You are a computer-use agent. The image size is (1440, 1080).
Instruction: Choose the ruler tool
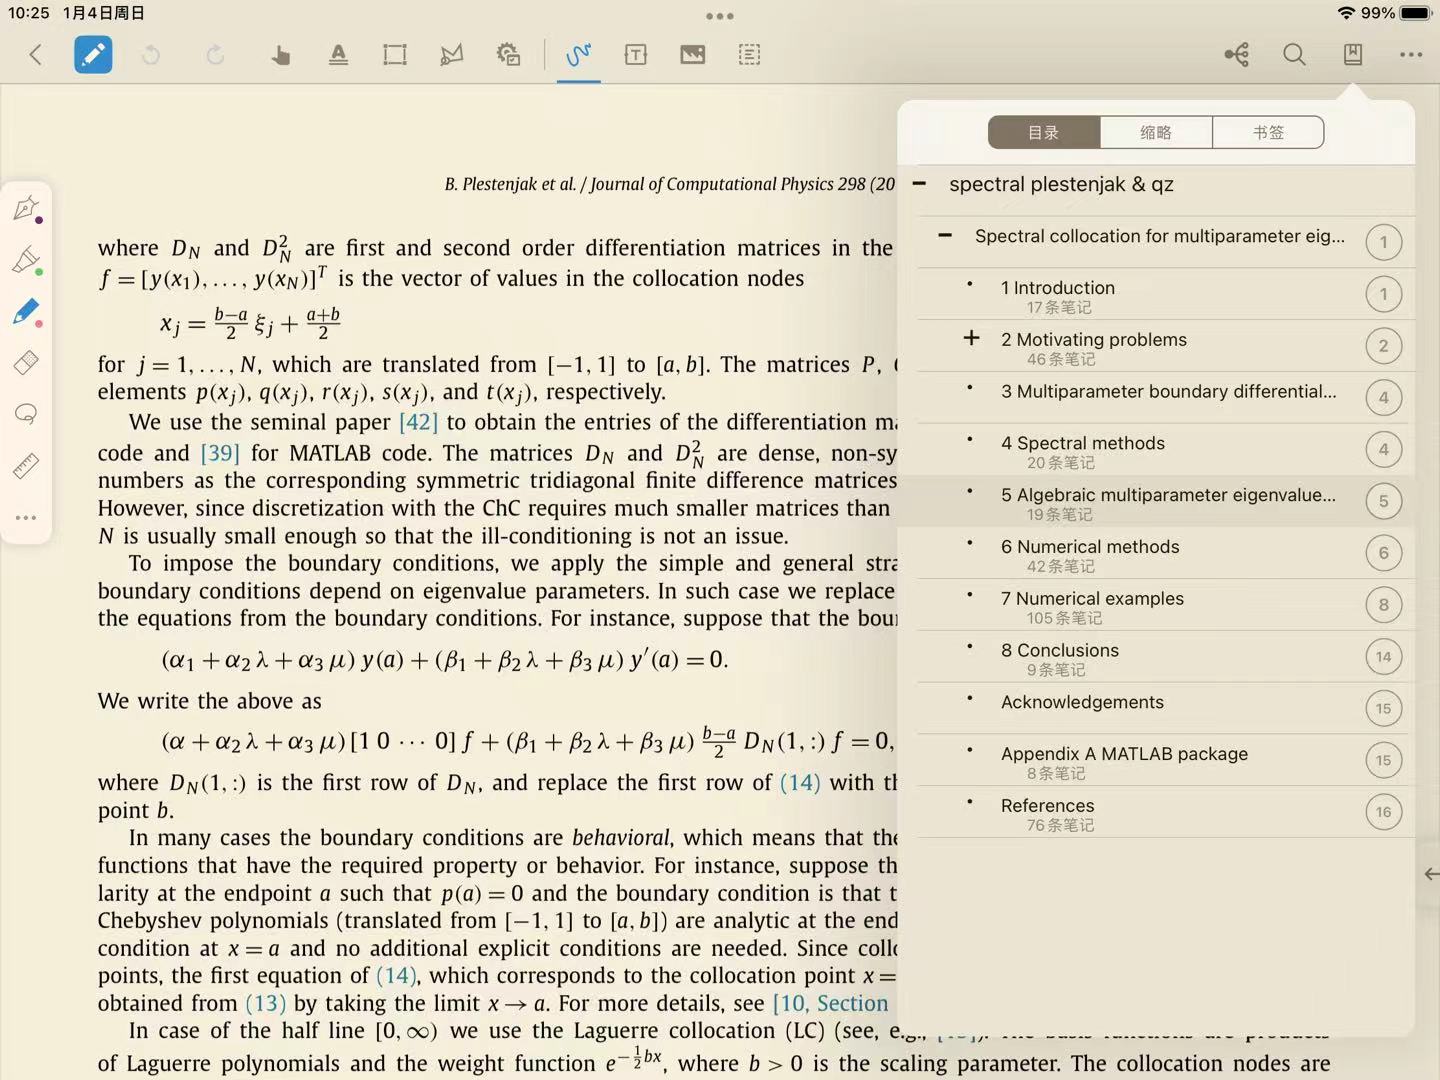point(26,466)
